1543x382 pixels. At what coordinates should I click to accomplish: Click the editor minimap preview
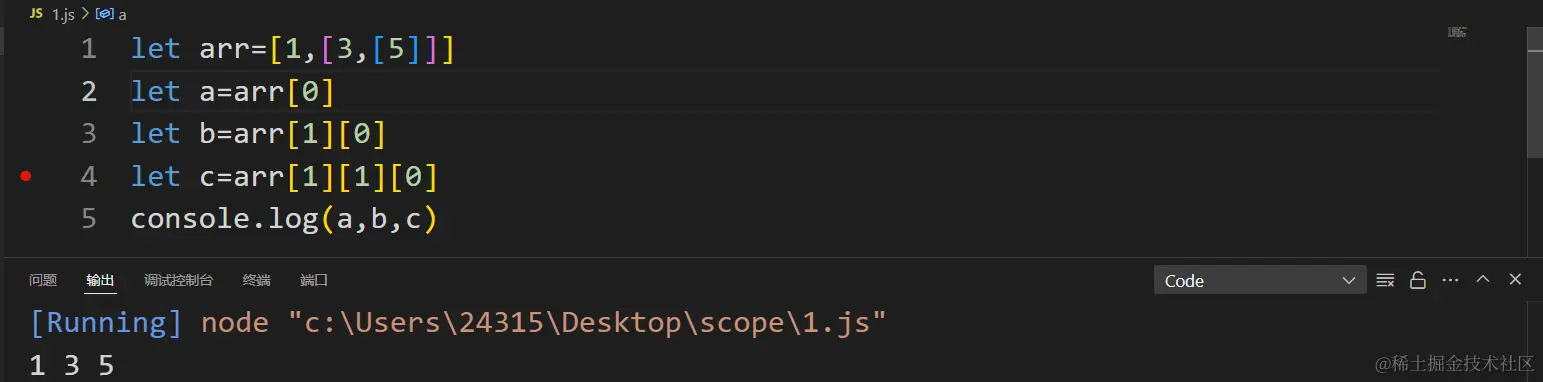(1457, 33)
